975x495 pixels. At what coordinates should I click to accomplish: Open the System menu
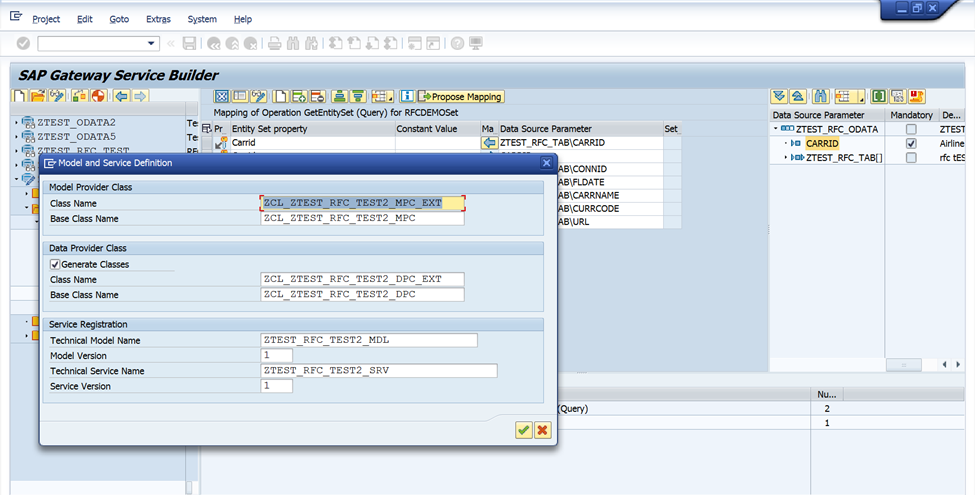coord(202,19)
